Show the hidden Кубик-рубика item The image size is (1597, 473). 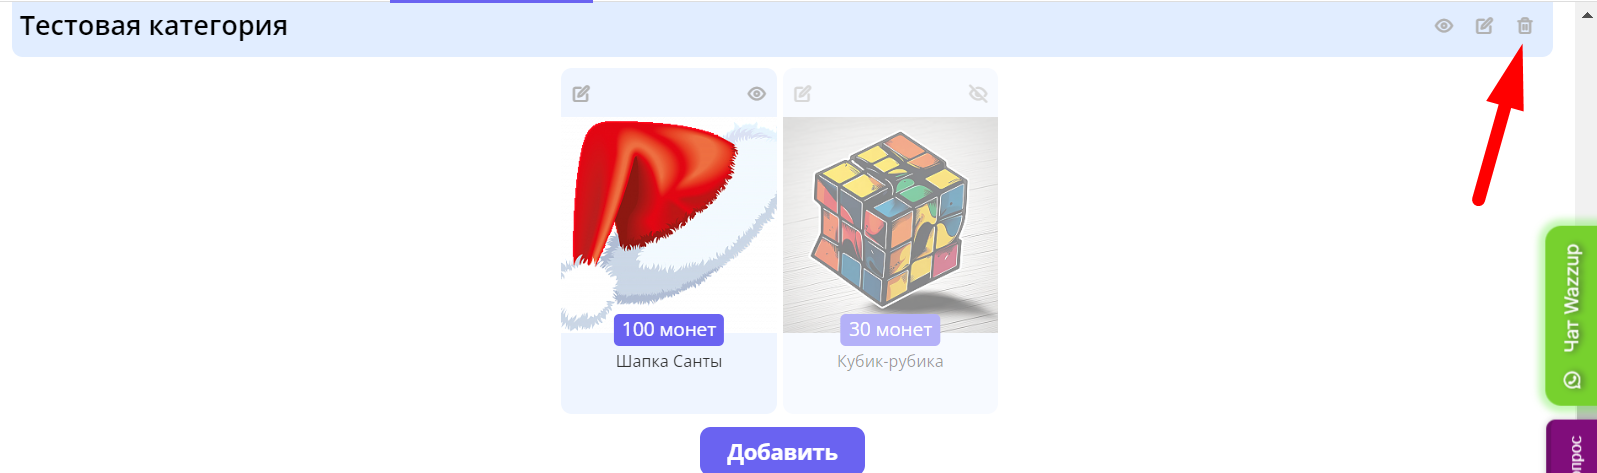978,94
